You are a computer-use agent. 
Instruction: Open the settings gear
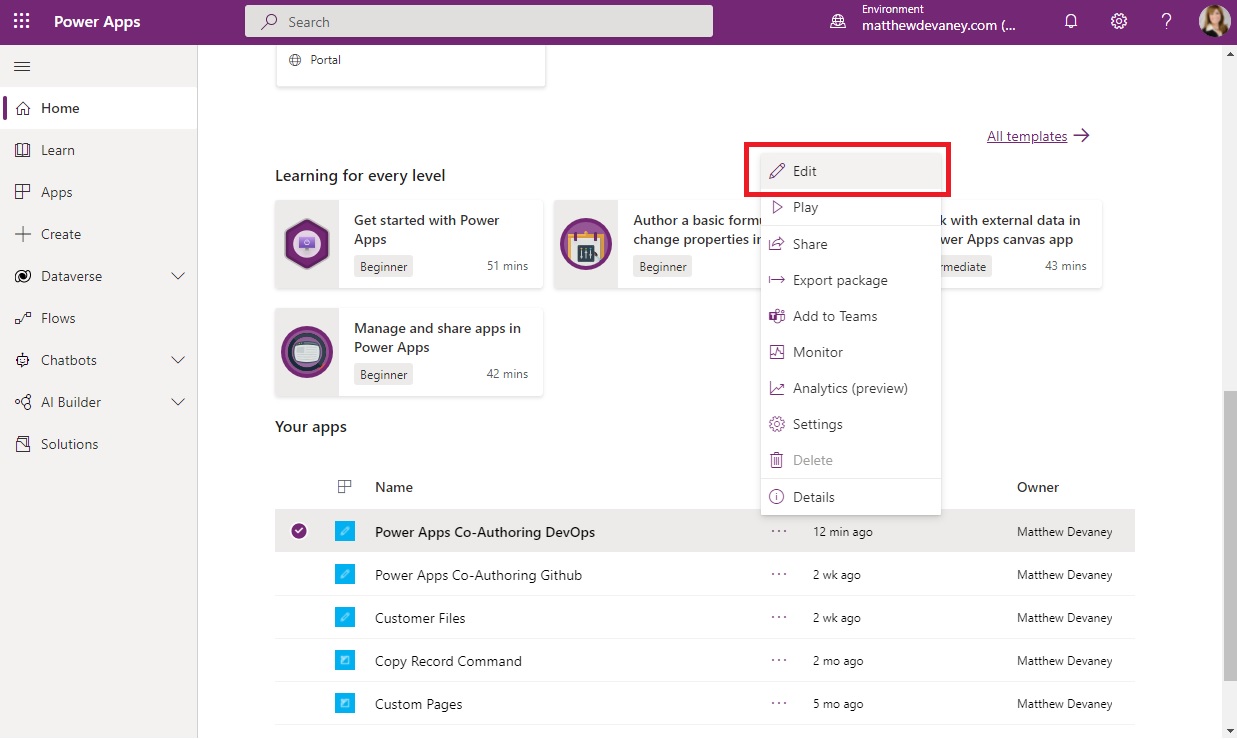(x=1119, y=21)
